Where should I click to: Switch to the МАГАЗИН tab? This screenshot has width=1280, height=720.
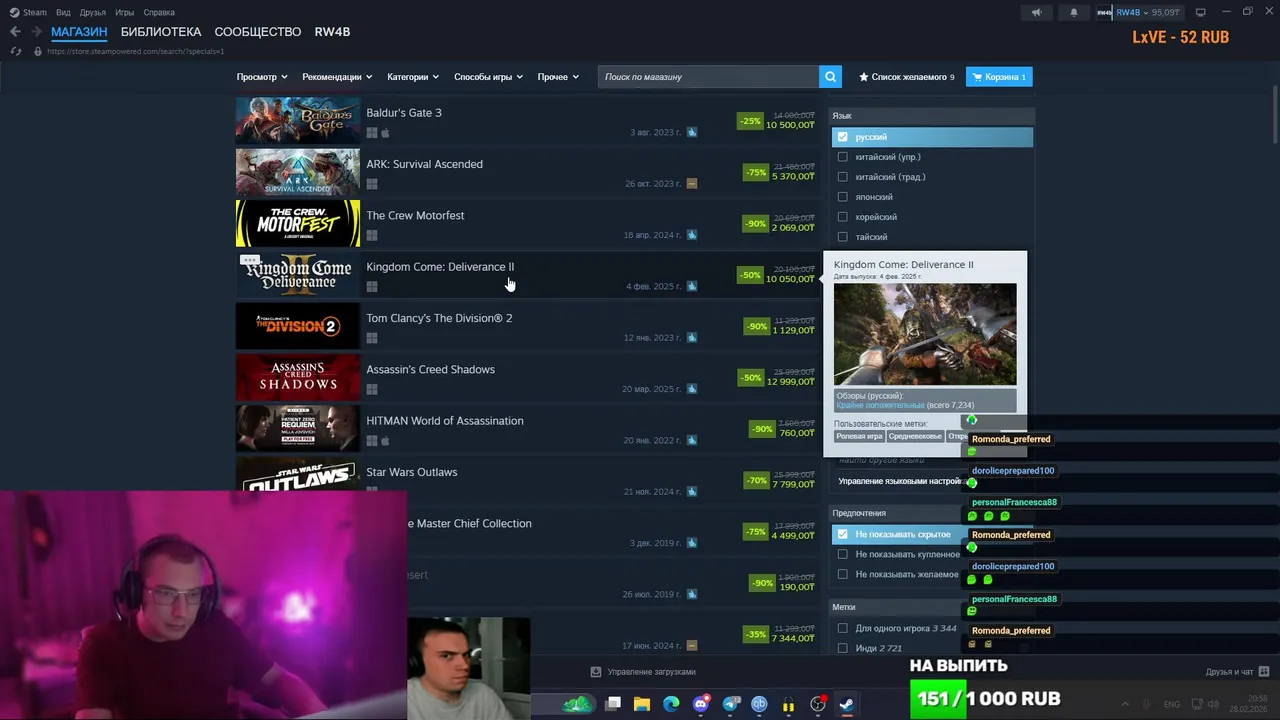click(x=79, y=32)
